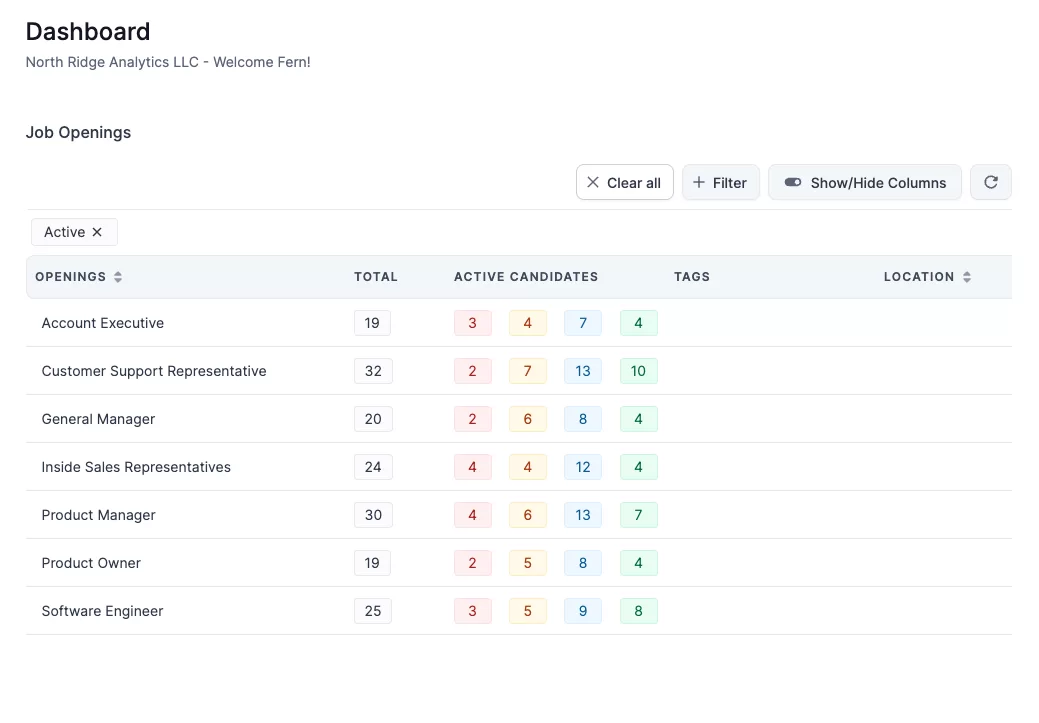The image size is (1039, 723).
Task: Click blue badge 12 for Inside Sales Representatives
Action: coord(583,467)
